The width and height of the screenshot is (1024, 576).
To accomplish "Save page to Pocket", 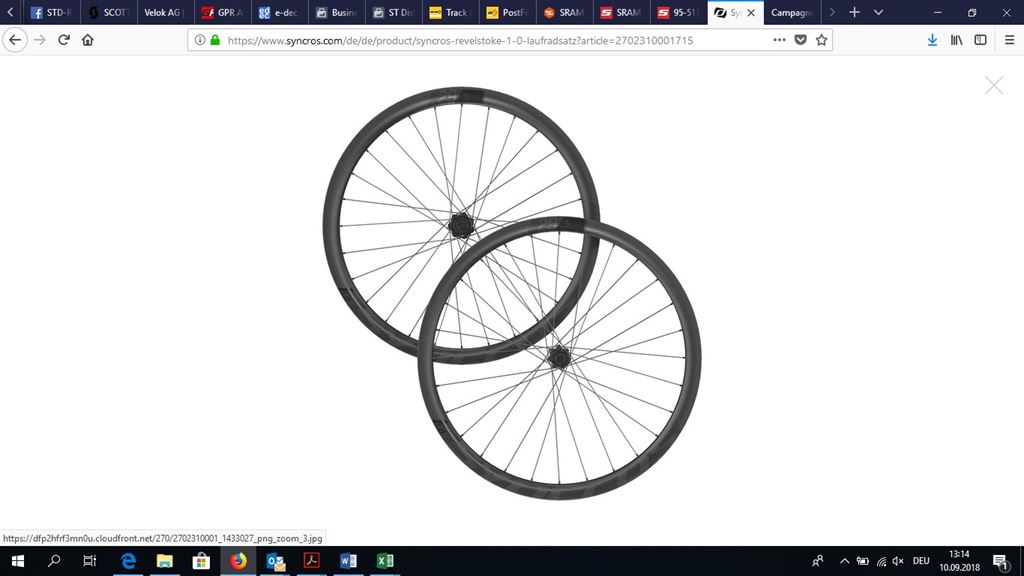I will 800,40.
